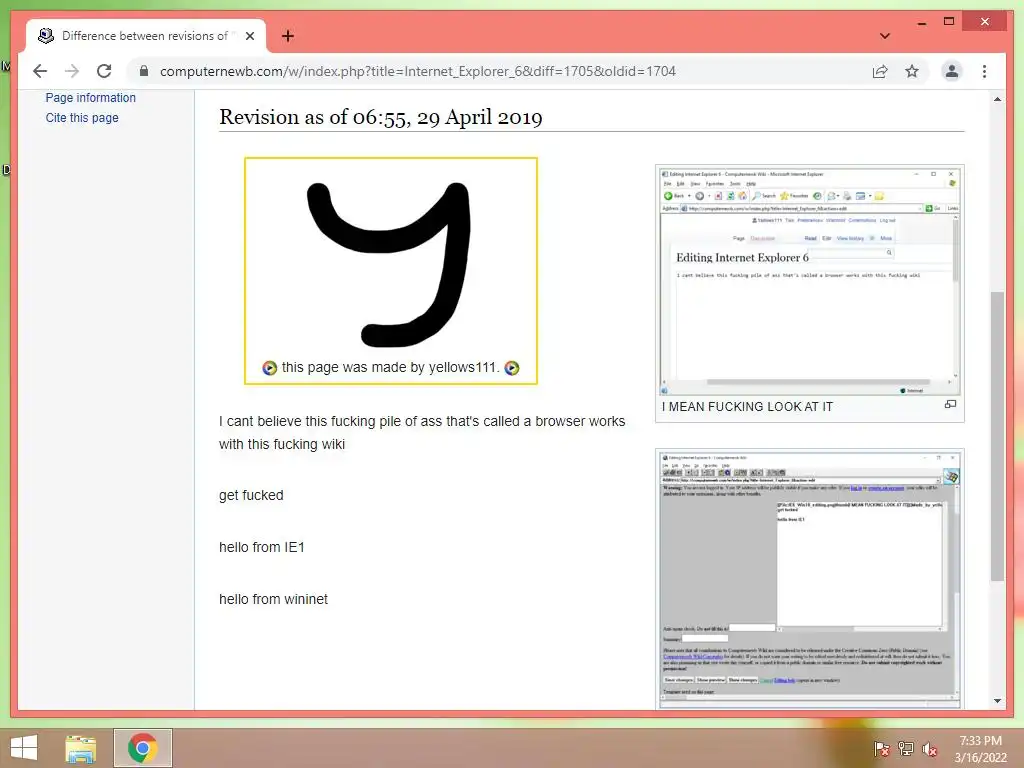Click the IE icon left of the caption
This screenshot has height=768, width=1024.
(x=269, y=368)
